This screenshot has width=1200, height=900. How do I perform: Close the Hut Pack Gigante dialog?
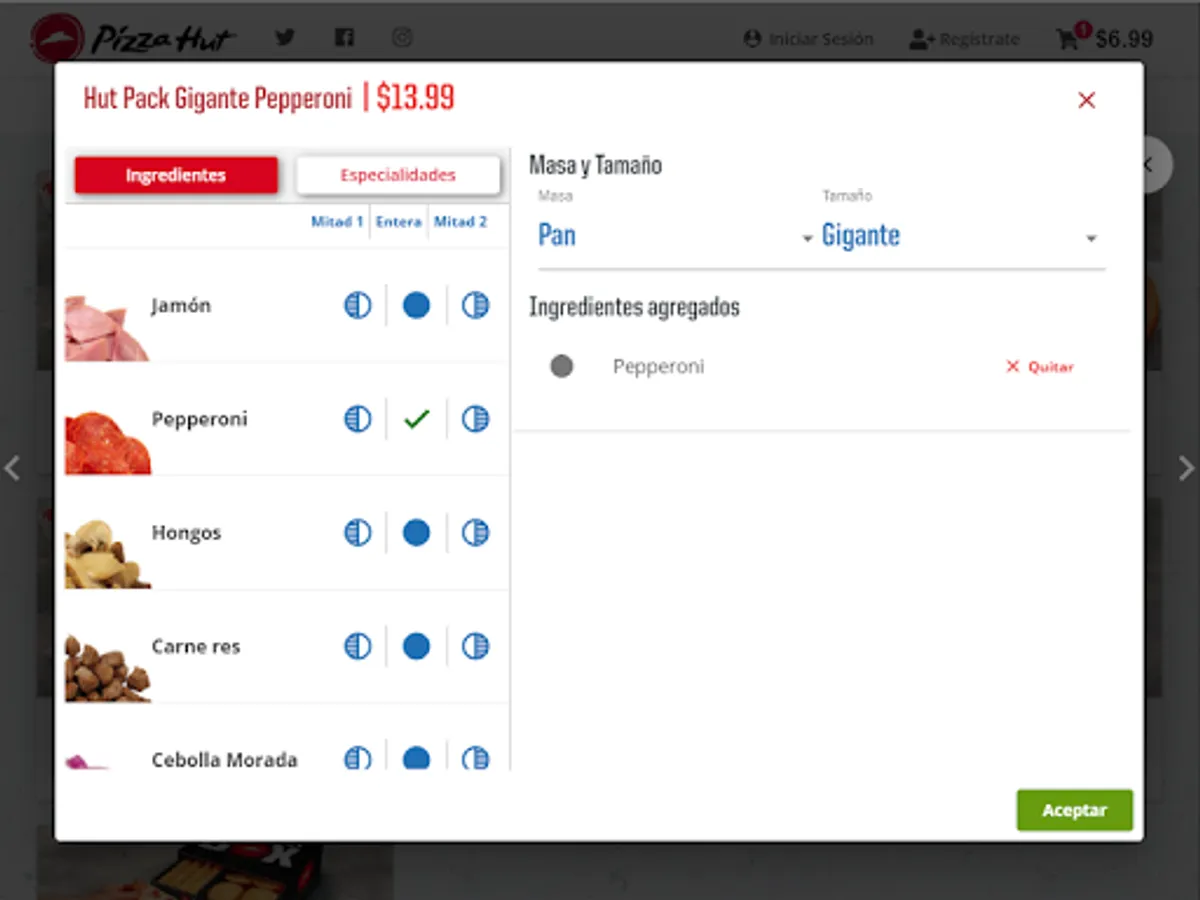point(1087,100)
